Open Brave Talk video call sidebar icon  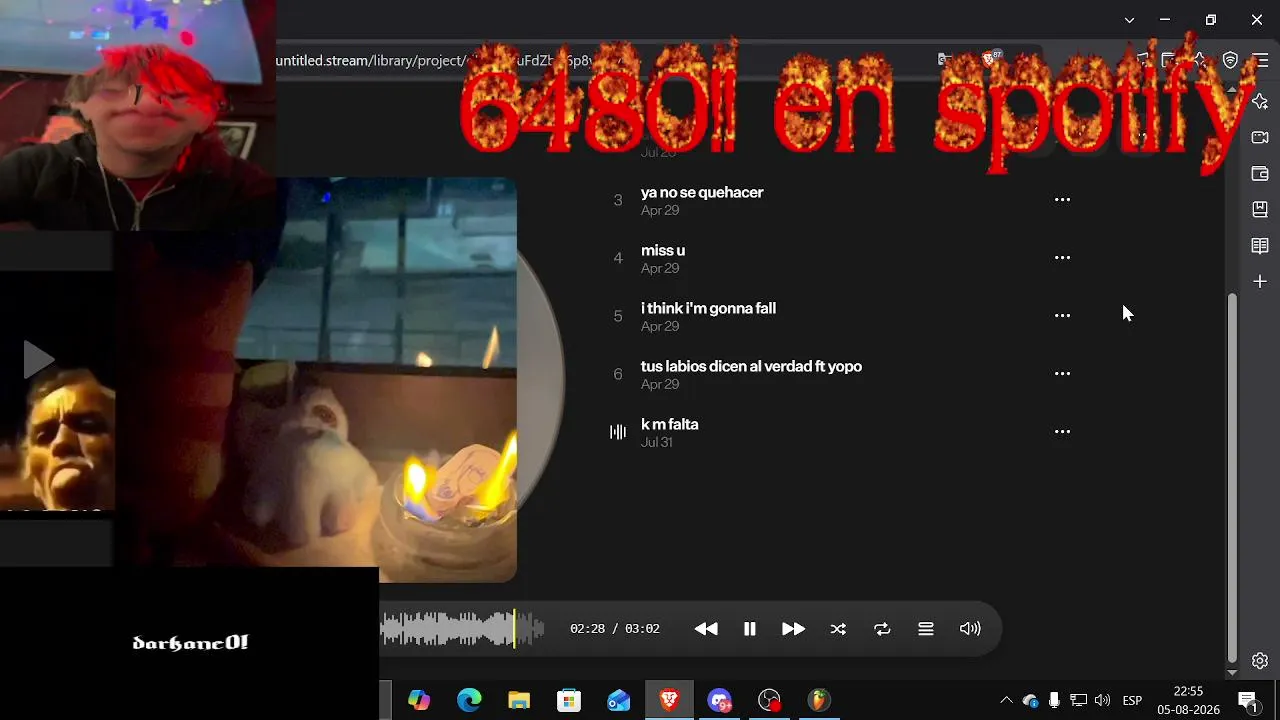1260,138
